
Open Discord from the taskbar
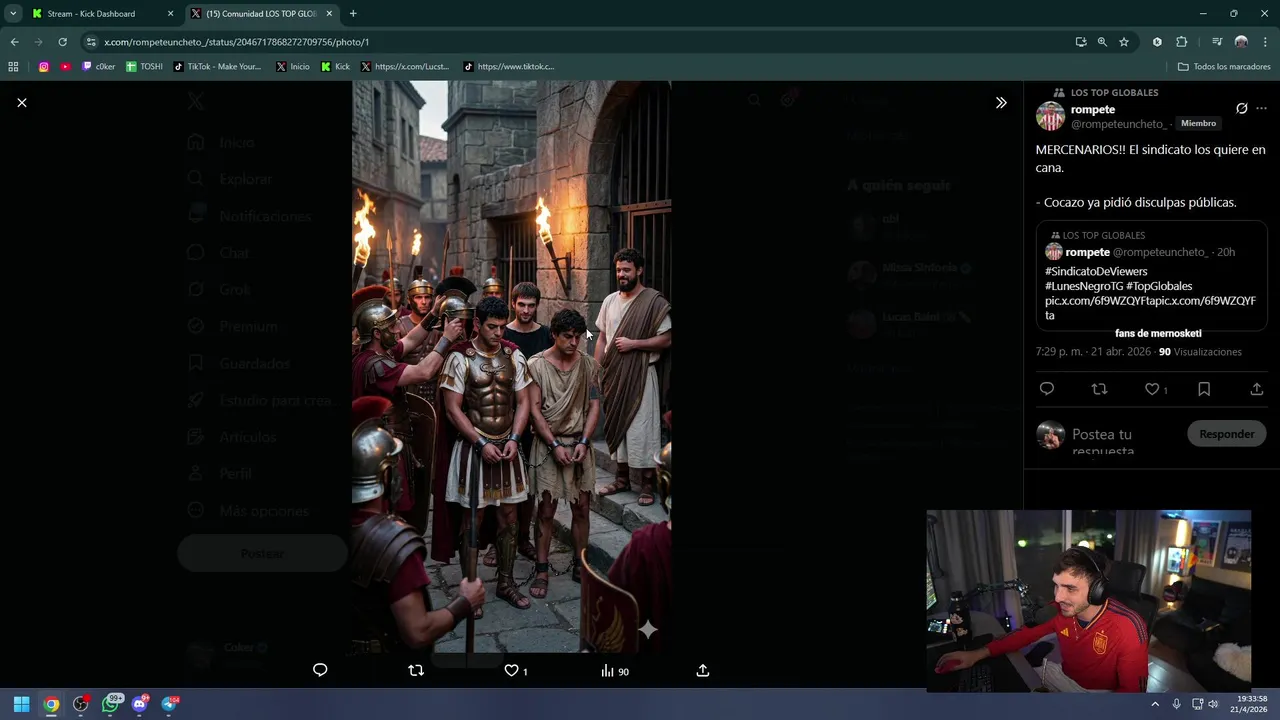click(x=140, y=704)
